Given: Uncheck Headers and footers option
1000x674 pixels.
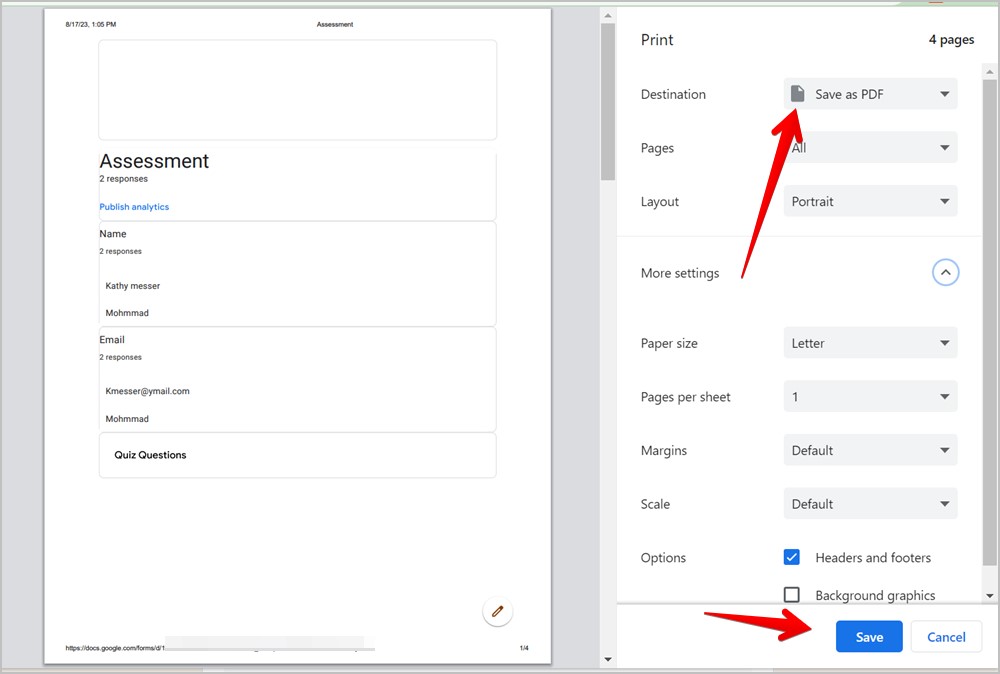Looking at the screenshot, I should 791,557.
